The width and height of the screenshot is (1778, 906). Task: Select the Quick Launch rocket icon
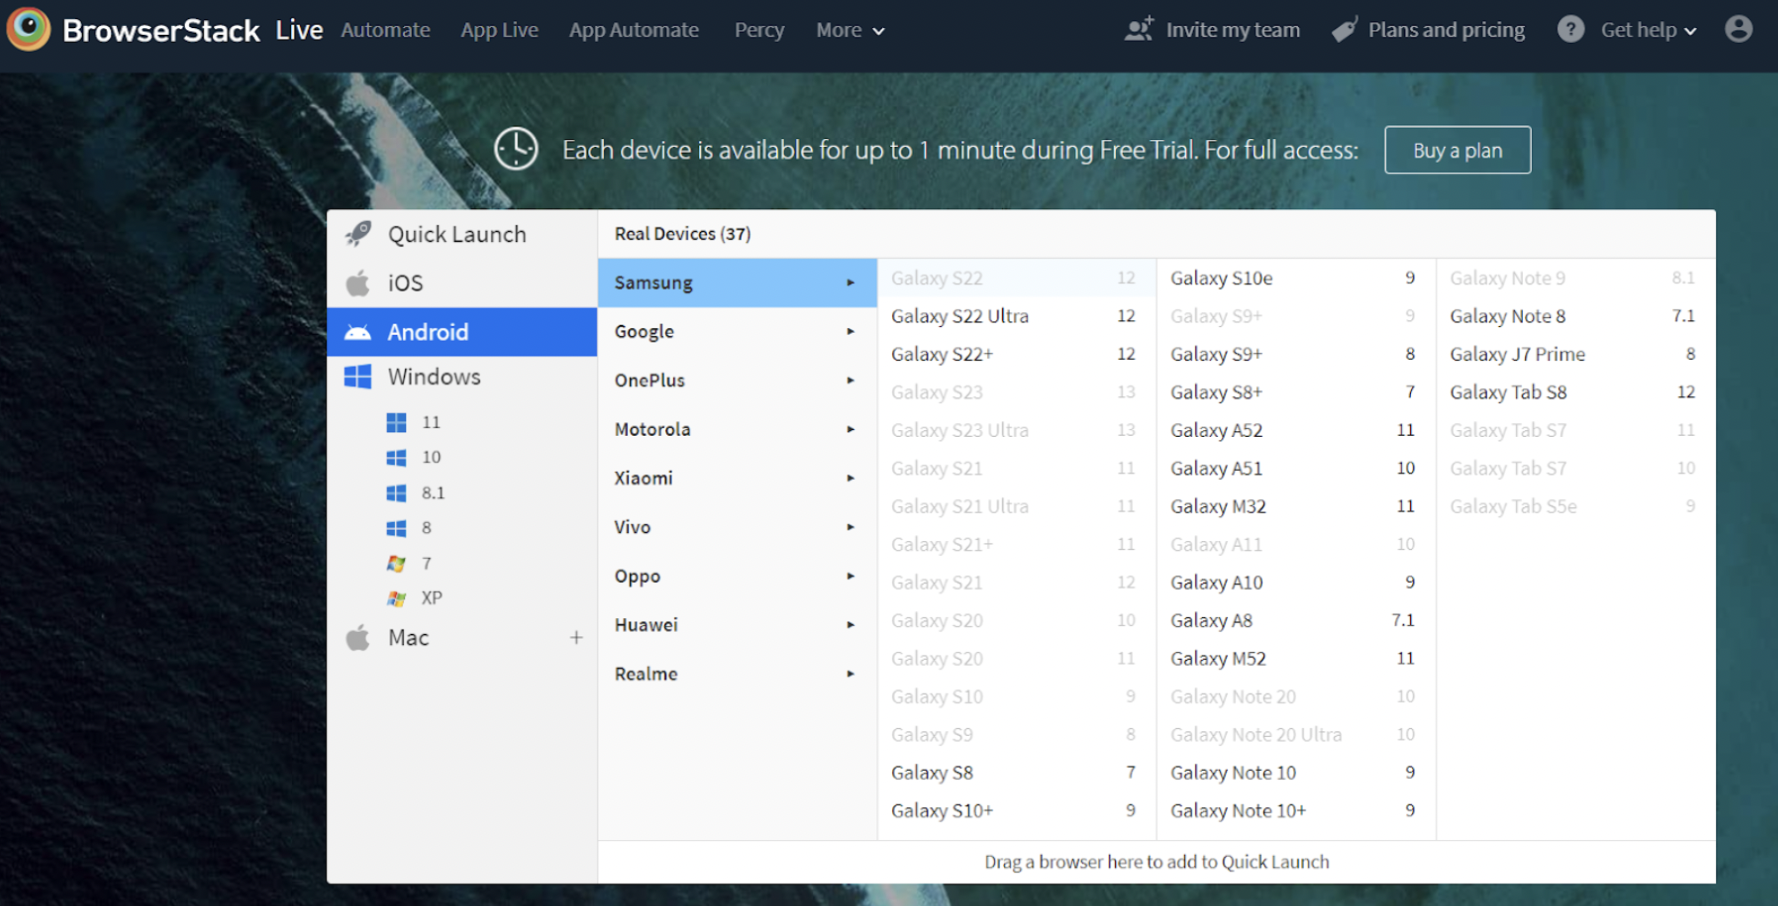357,233
